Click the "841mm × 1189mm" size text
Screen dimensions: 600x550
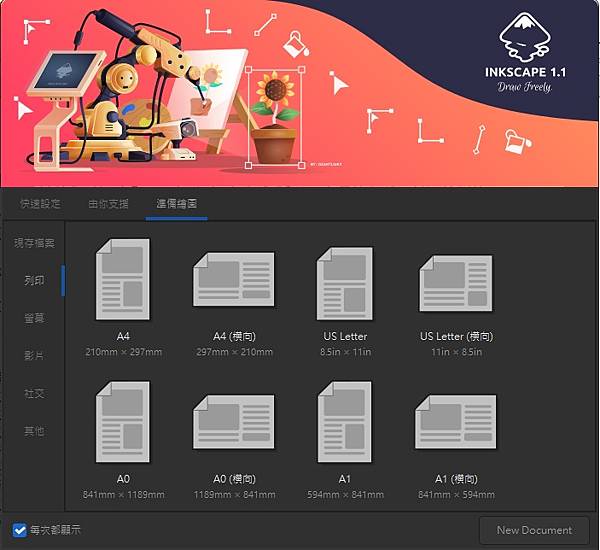123,495
